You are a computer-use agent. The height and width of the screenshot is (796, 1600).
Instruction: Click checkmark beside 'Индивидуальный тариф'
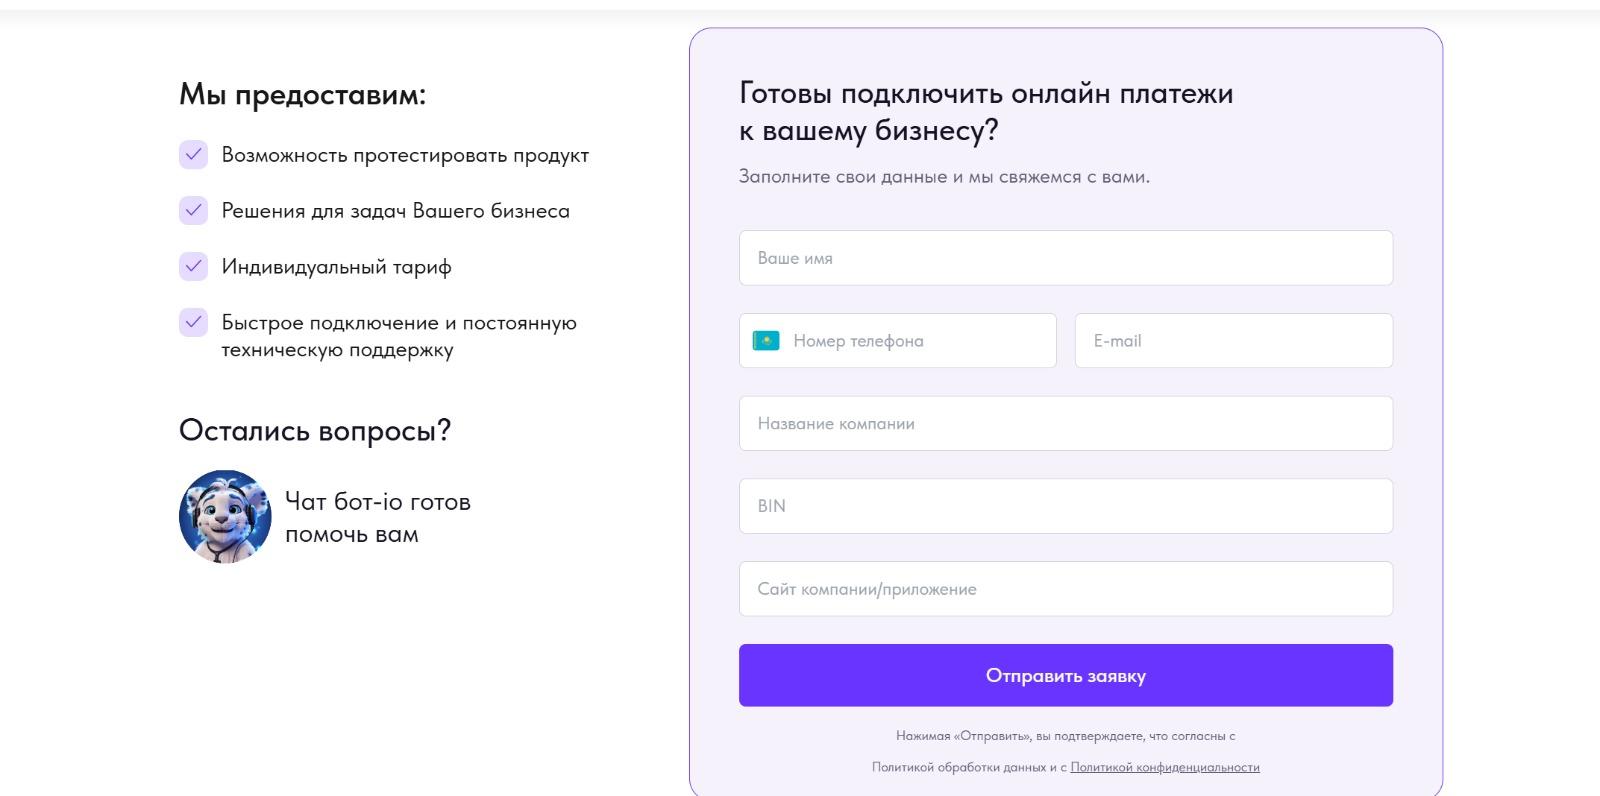[193, 266]
